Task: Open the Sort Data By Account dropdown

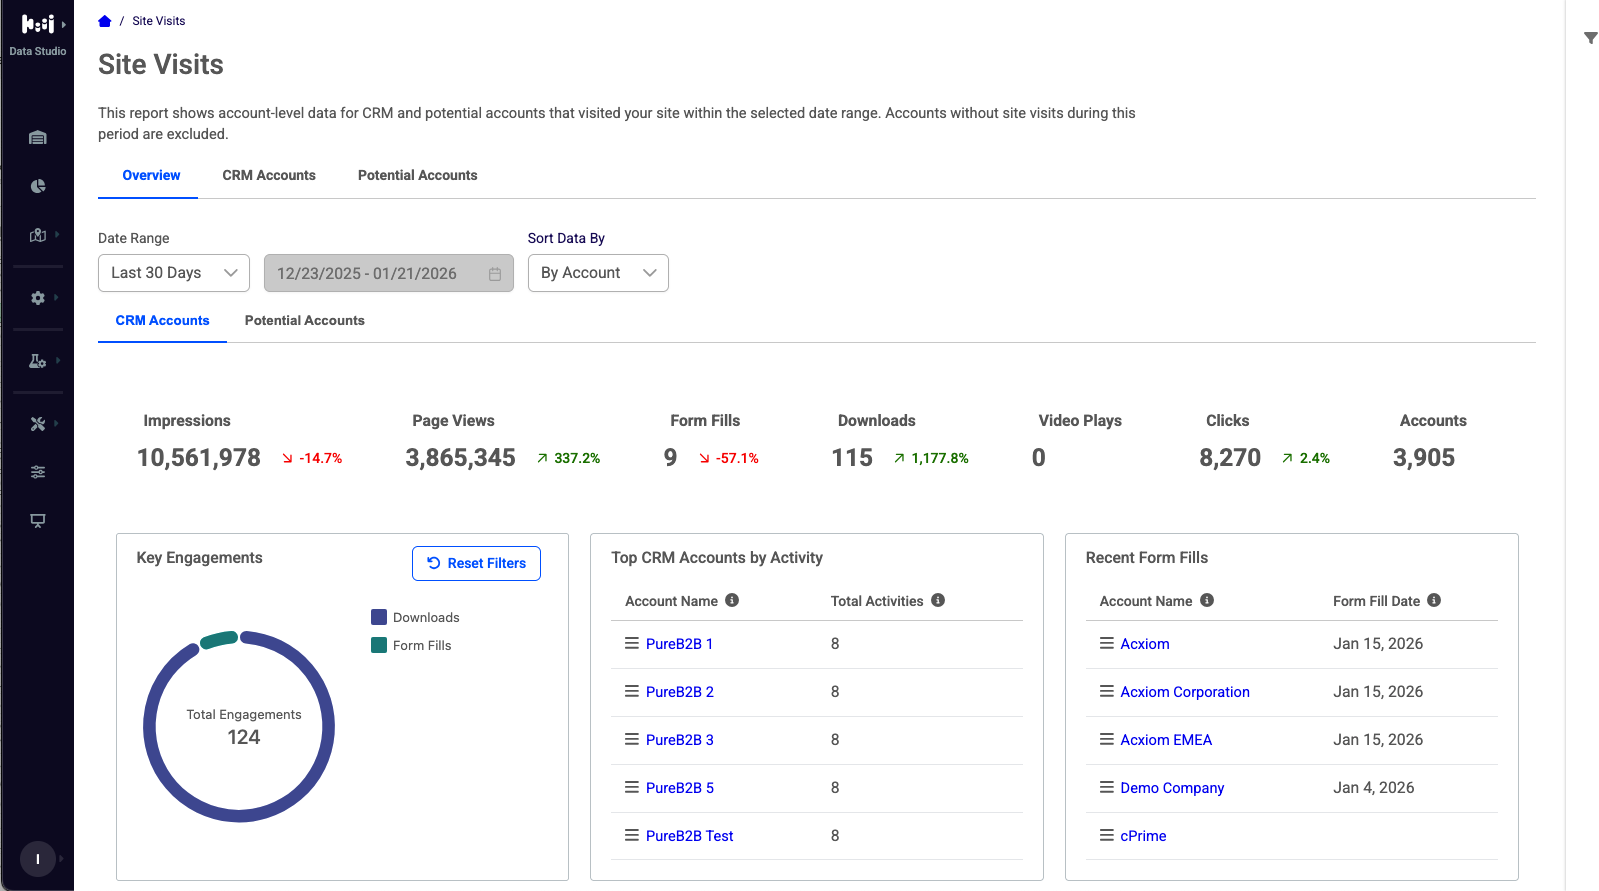Action: tap(598, 273)
